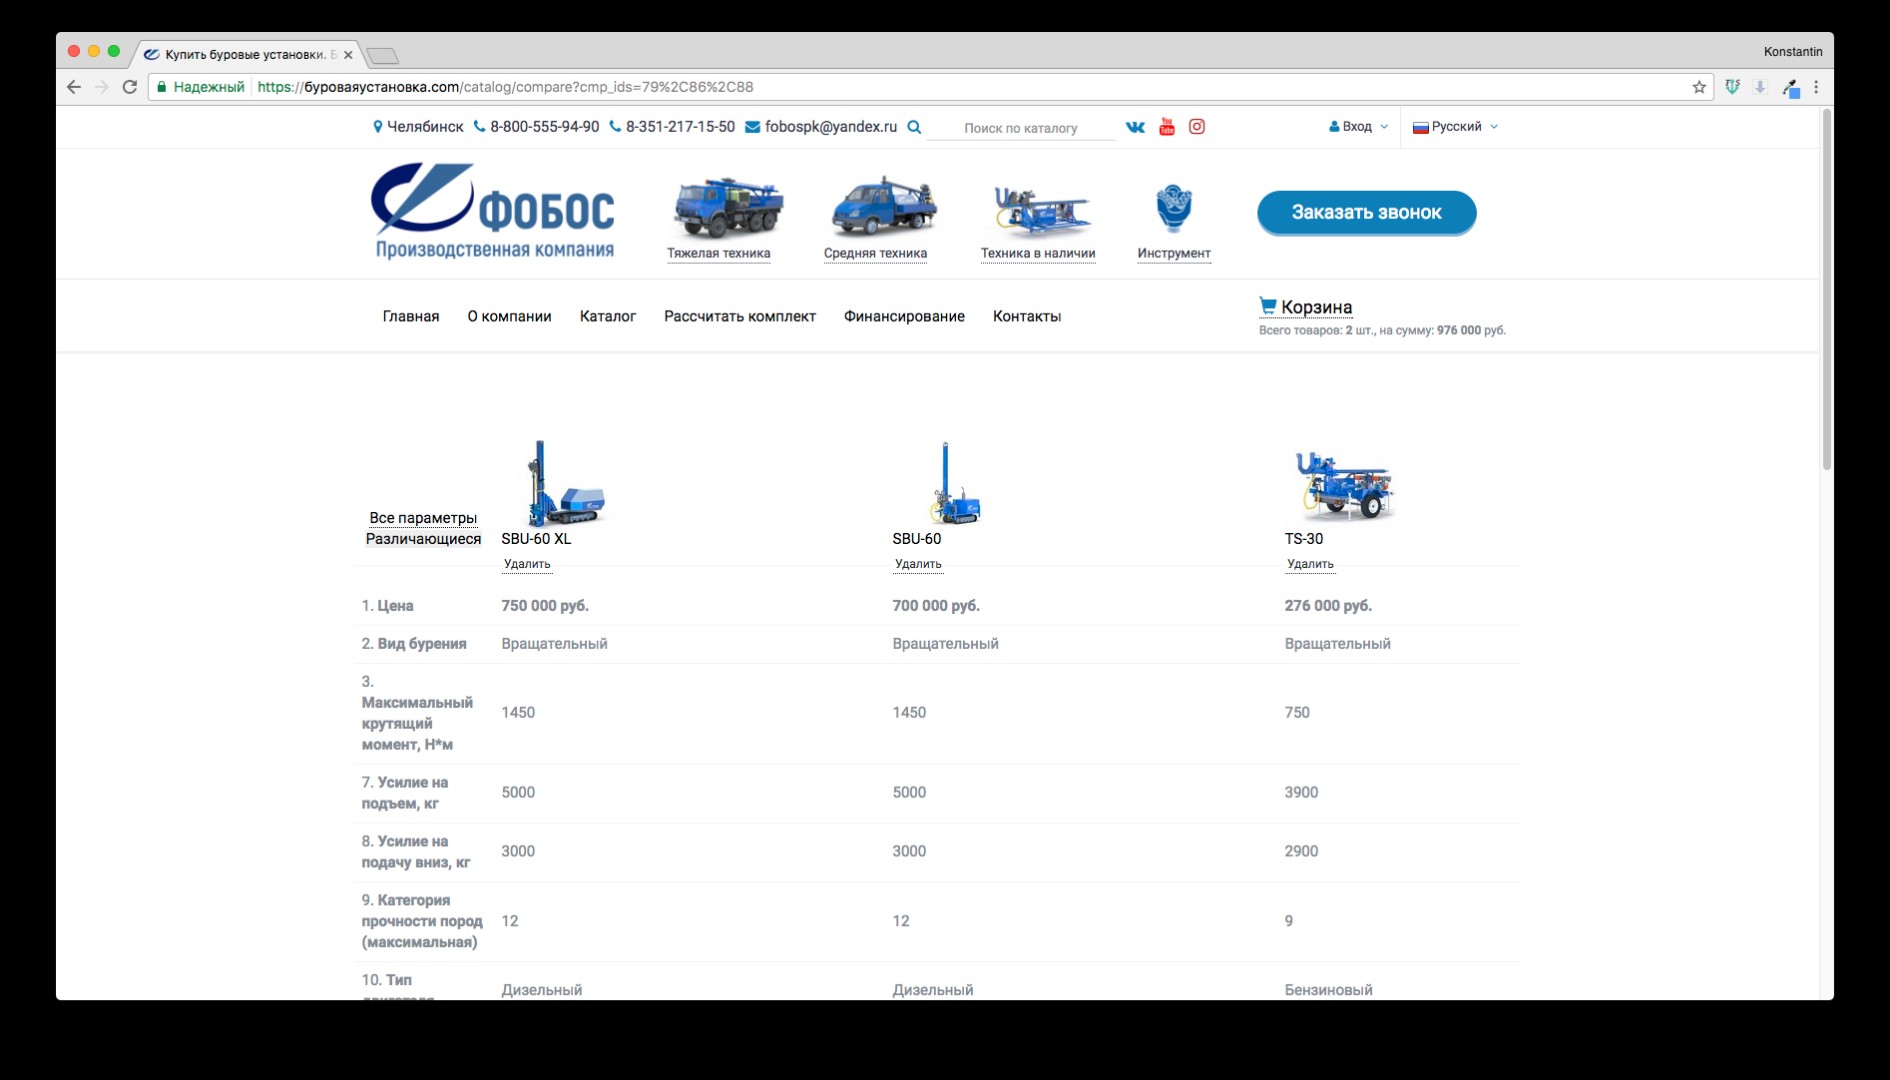This screenshot has height=1080, width=1890.
Task: Click the catalog search magnifier icon
Action: coord(914,127)
